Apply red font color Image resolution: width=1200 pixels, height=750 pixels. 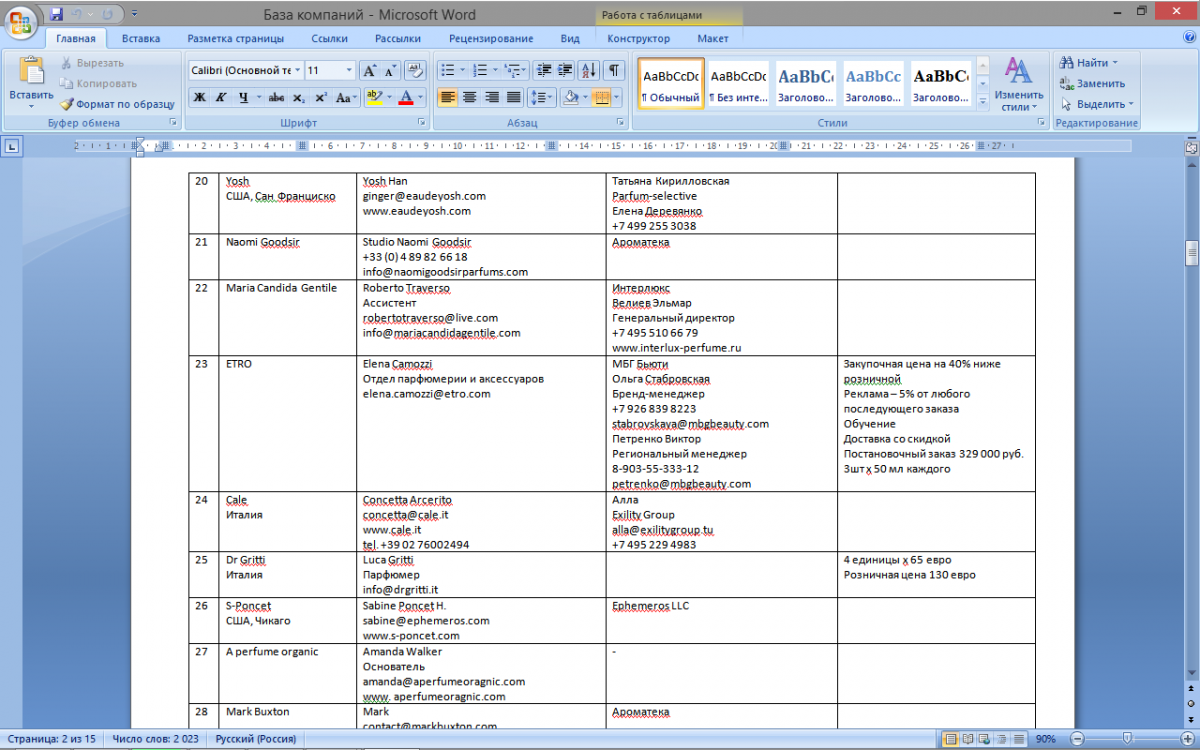pyautogui.click(x=406, y=97)
